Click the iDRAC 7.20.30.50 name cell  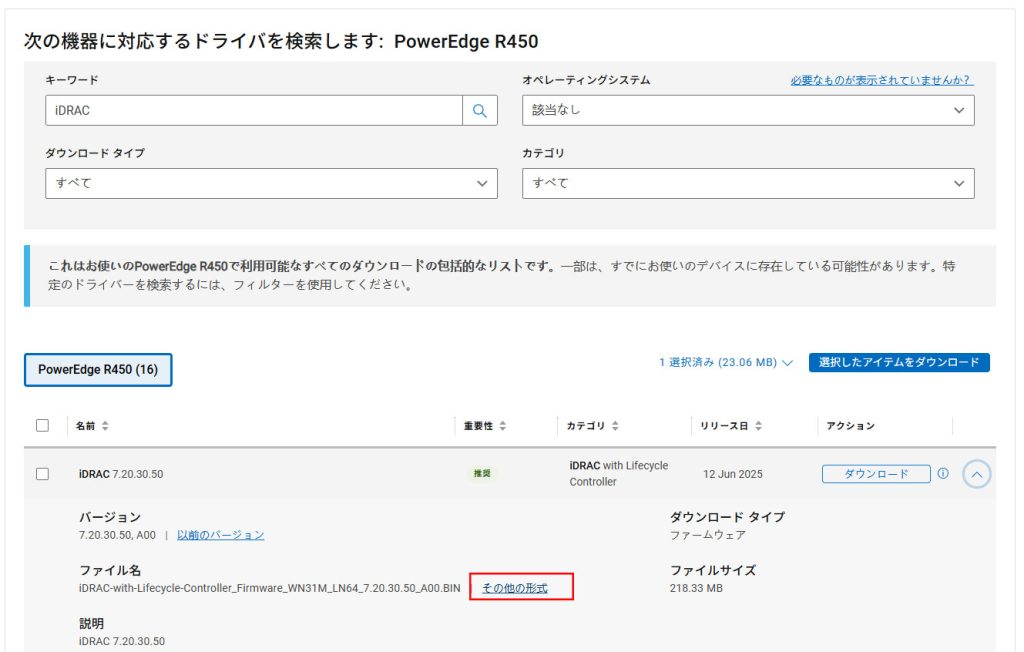[121, 474]
